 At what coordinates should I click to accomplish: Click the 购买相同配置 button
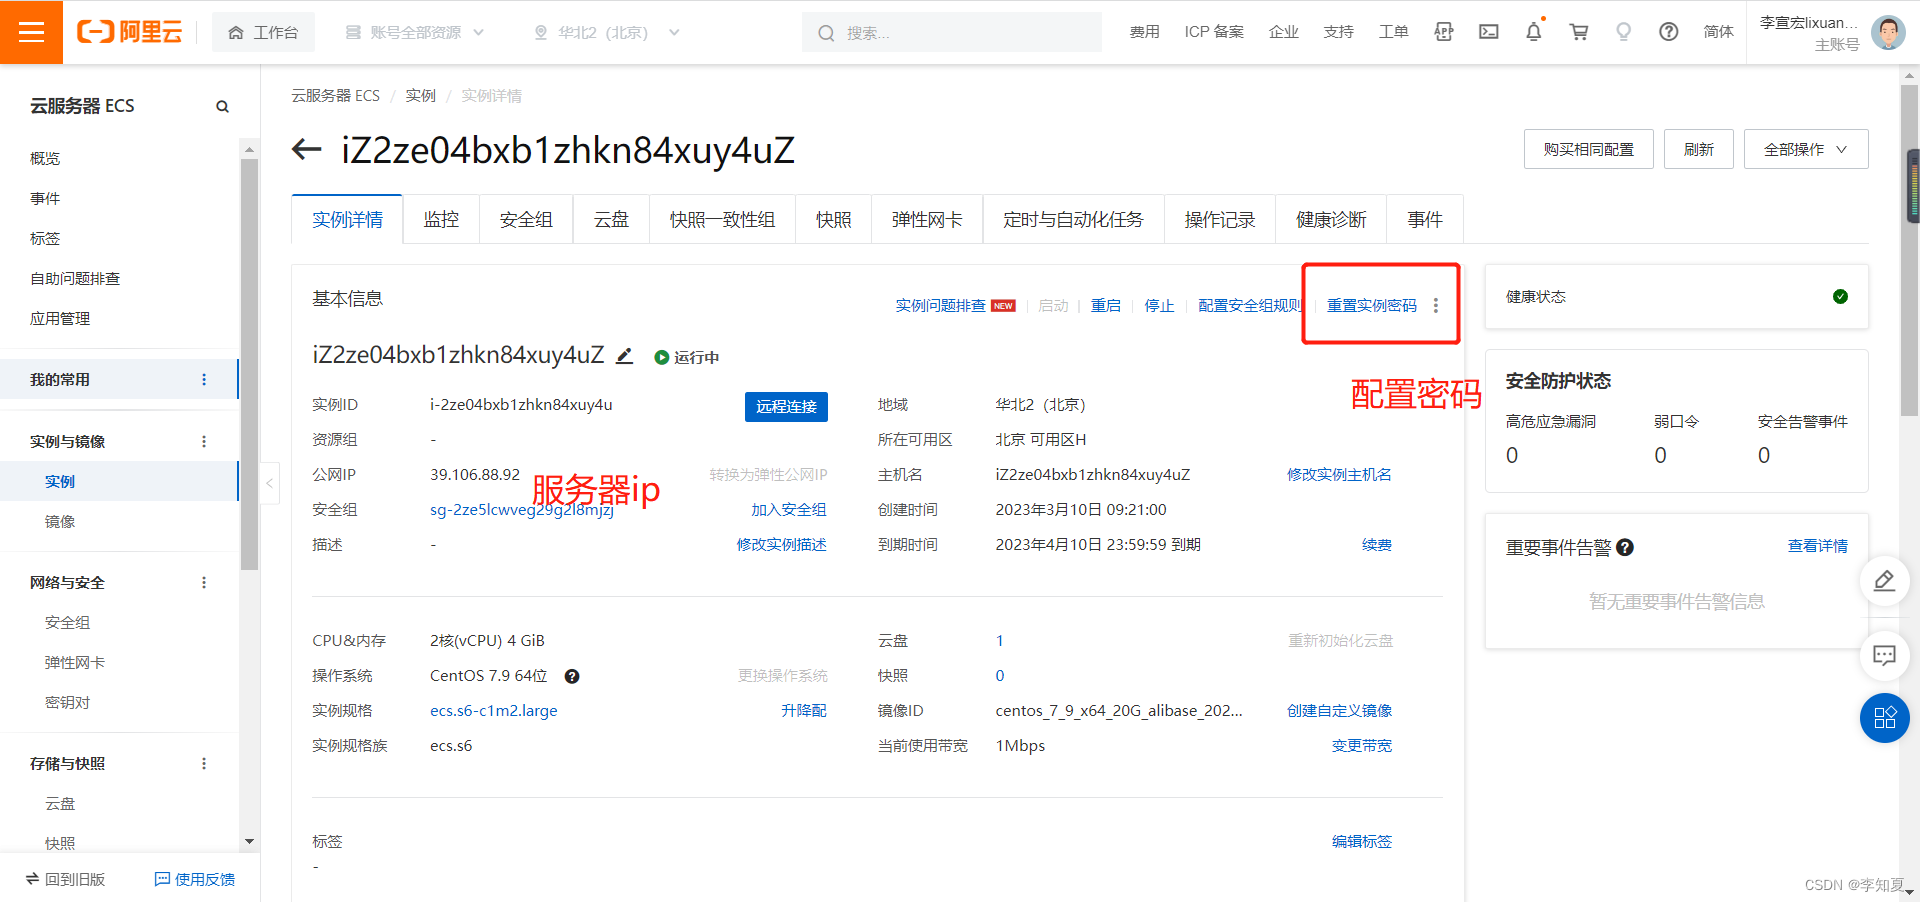[1588, 149]
